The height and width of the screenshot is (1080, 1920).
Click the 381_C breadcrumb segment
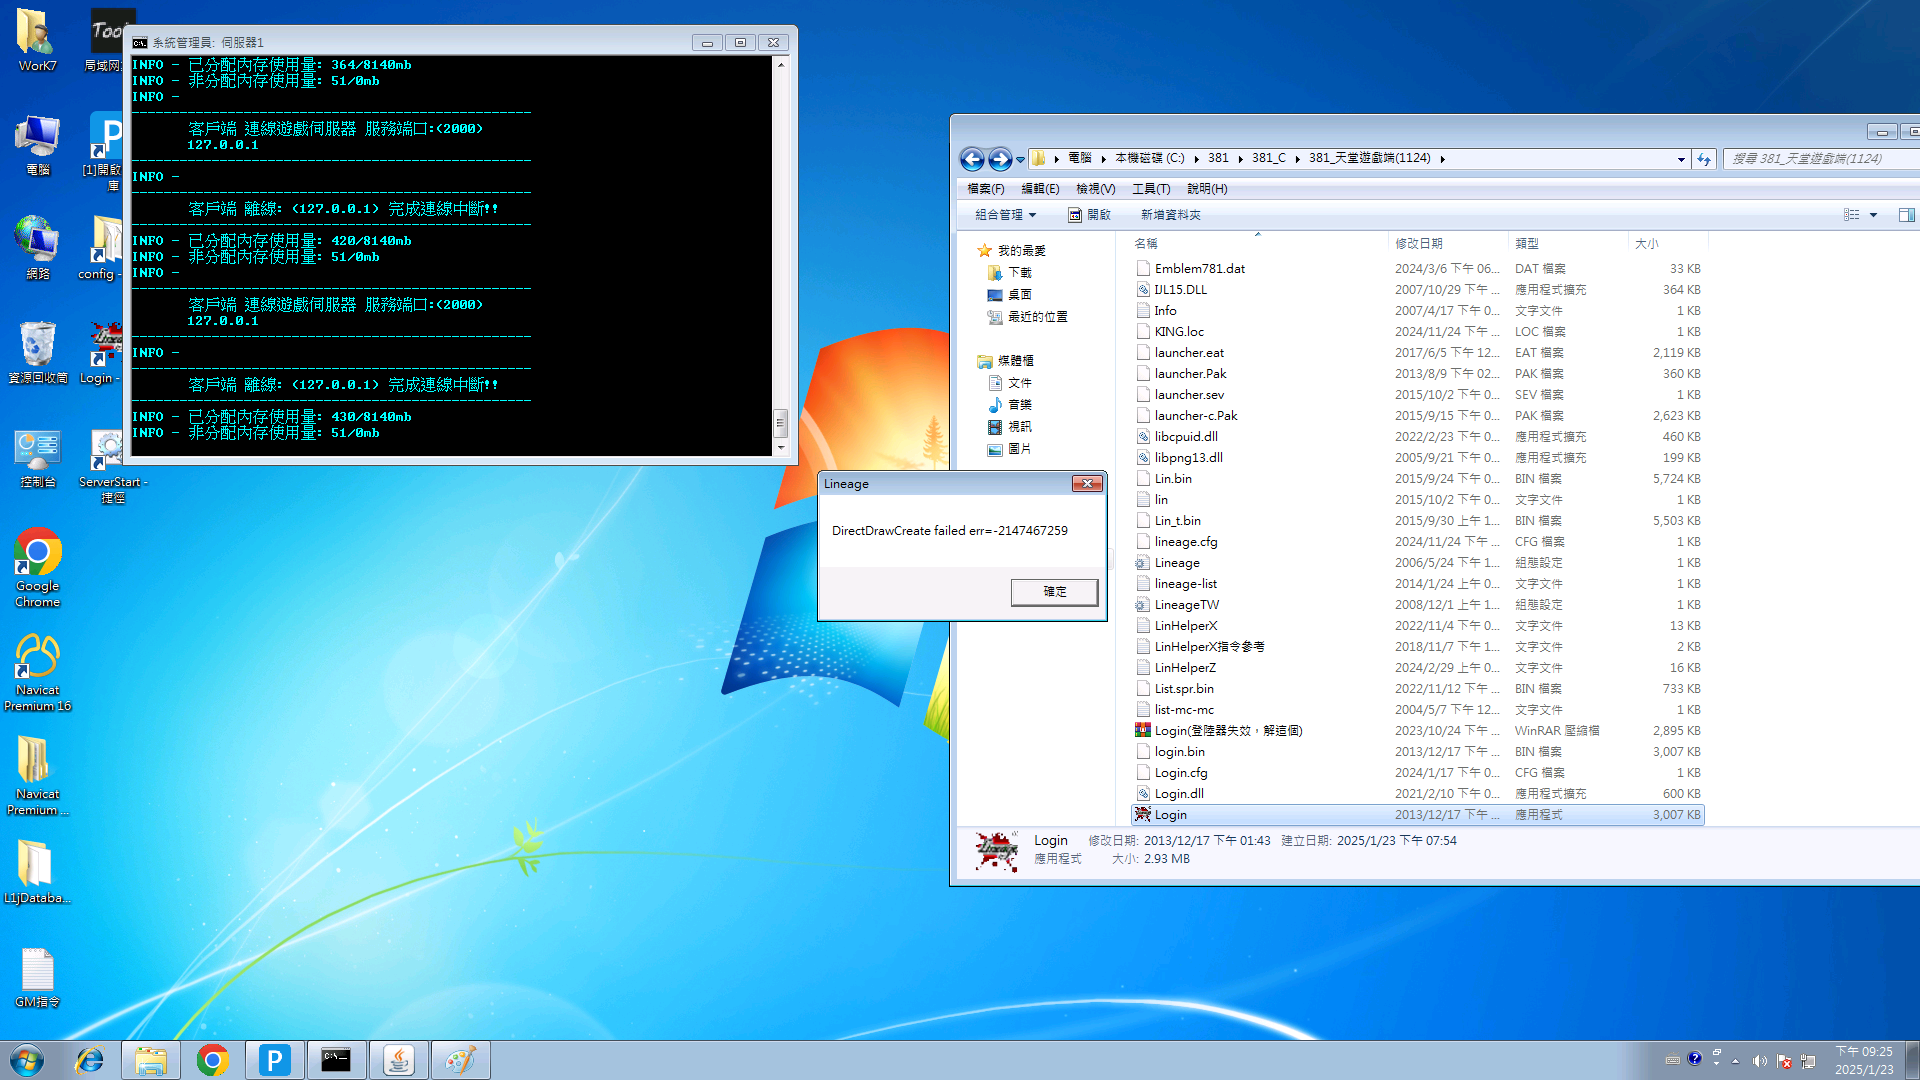[x=1269, y=159]
